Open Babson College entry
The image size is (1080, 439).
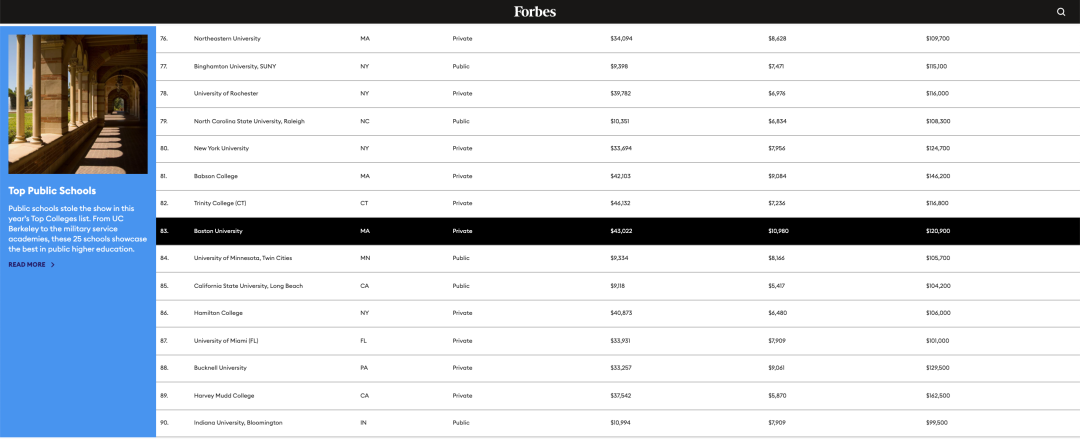point(216,176)
